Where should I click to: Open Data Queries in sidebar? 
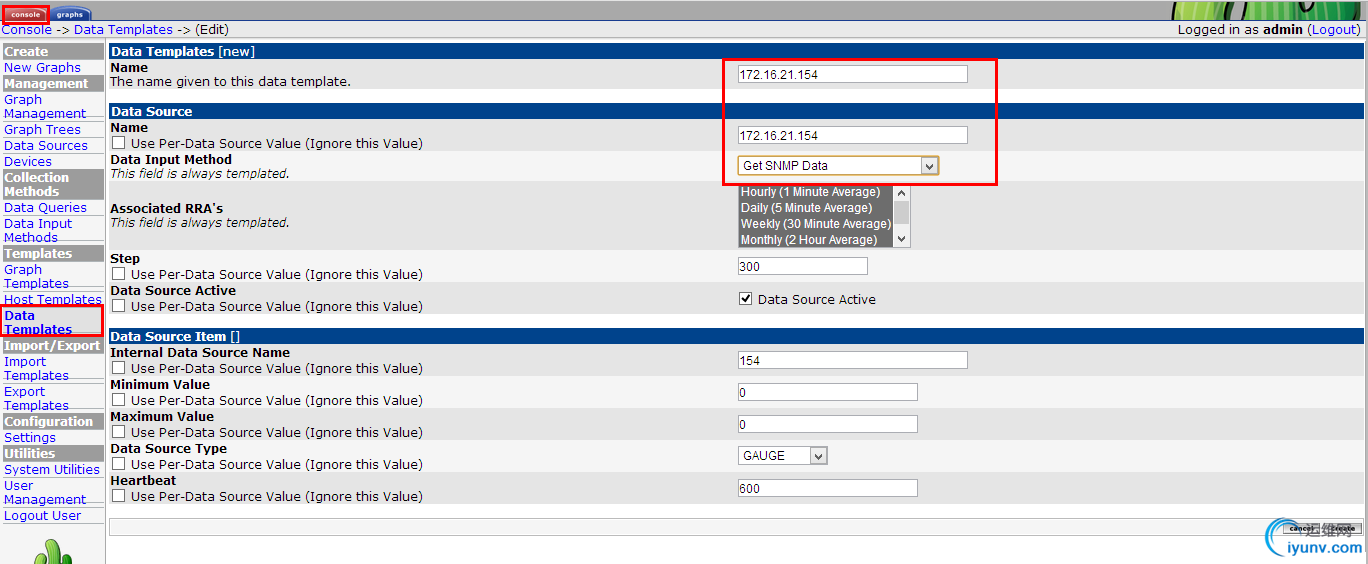click(x=45, y=207)
